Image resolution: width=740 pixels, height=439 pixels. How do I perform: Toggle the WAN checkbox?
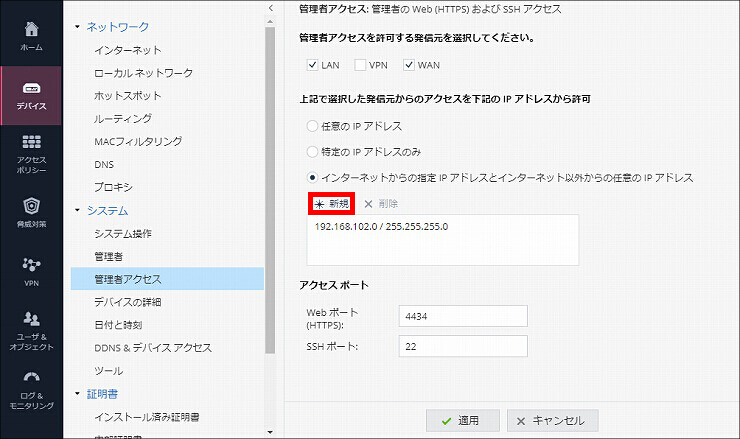click(409, 65)
